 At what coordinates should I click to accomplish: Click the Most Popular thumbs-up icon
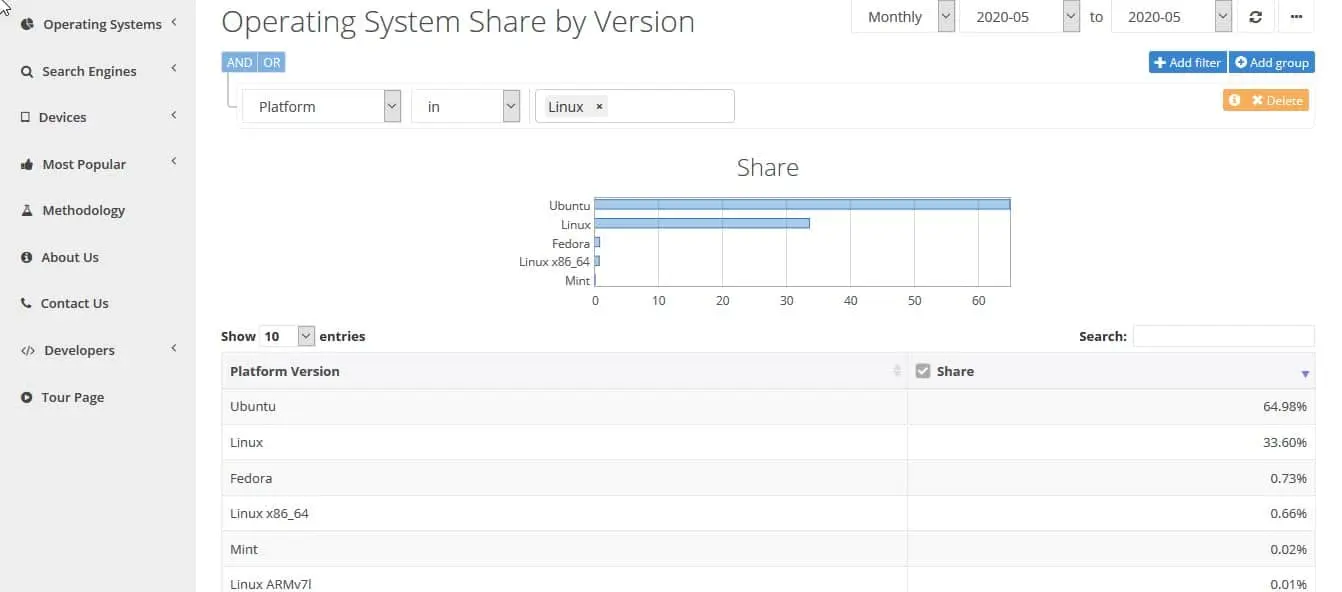point(27,164)
